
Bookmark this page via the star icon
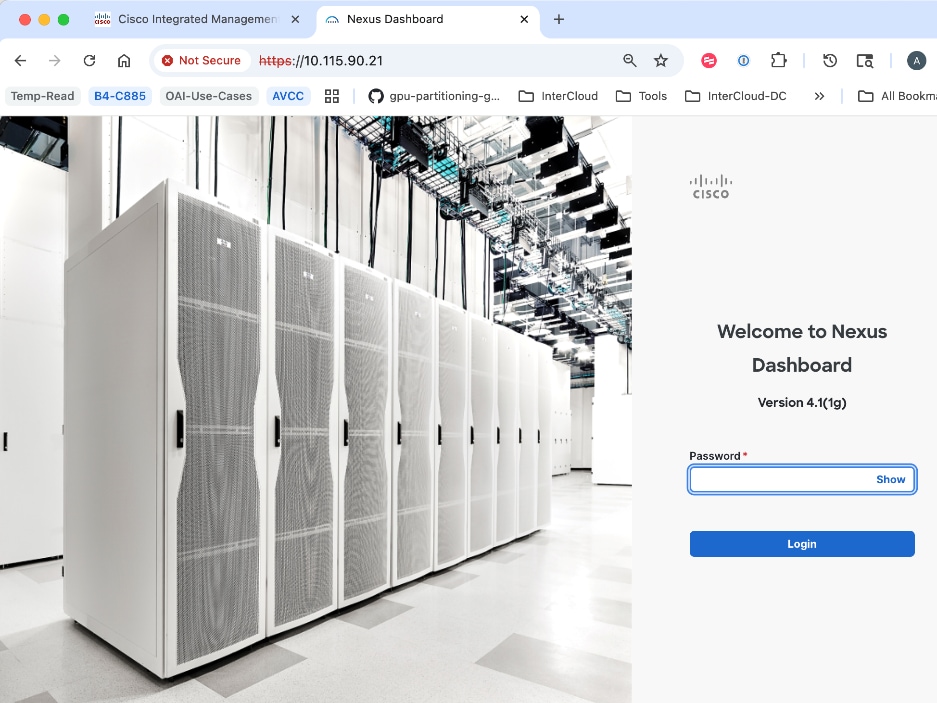click(x=660, y=60)
